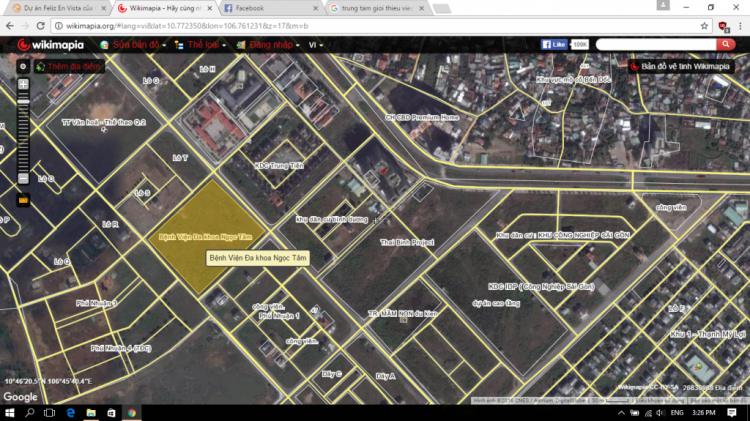The width and height of the screenshot is (750, 421).
Task: Click the ruler measure distance tool
Action: point(23,200)
